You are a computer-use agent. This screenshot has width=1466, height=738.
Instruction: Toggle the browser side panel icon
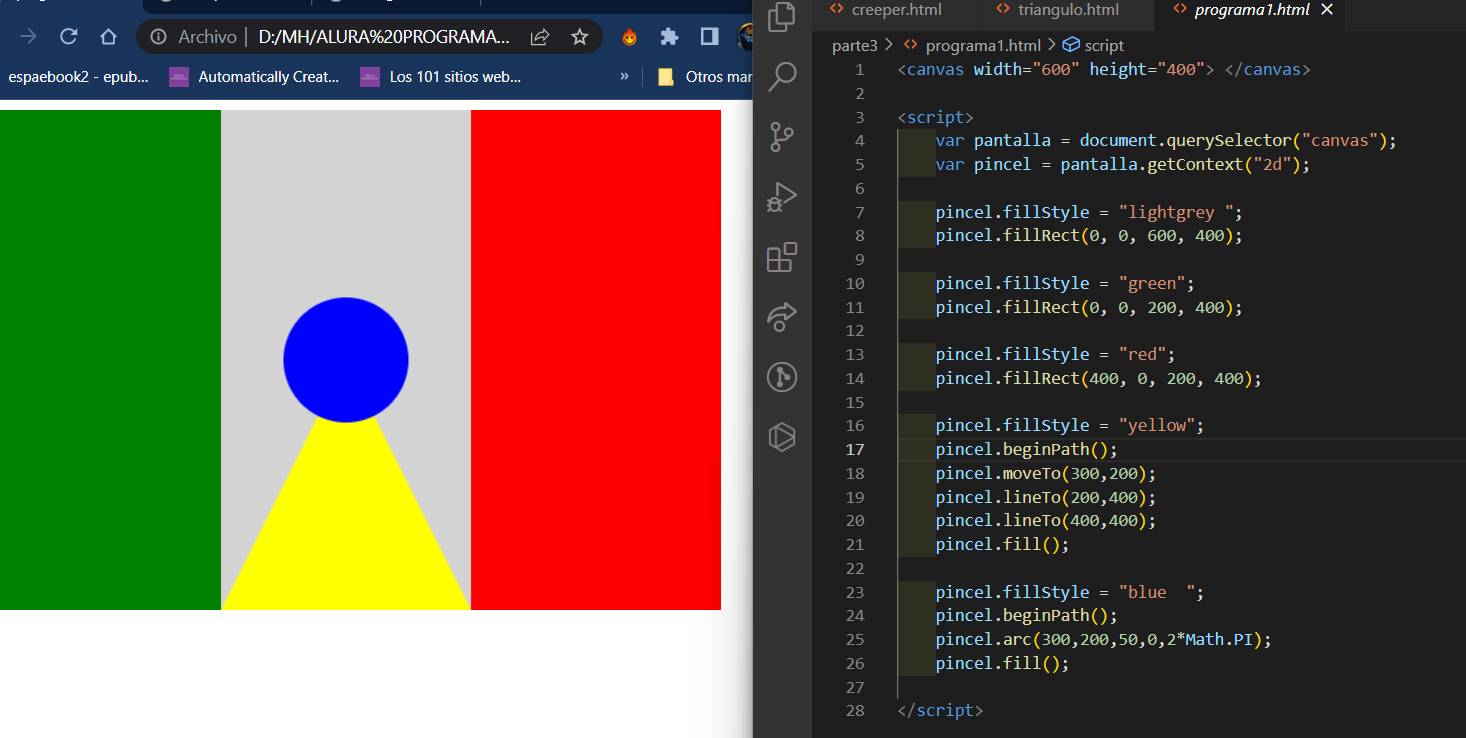point(709,37)
